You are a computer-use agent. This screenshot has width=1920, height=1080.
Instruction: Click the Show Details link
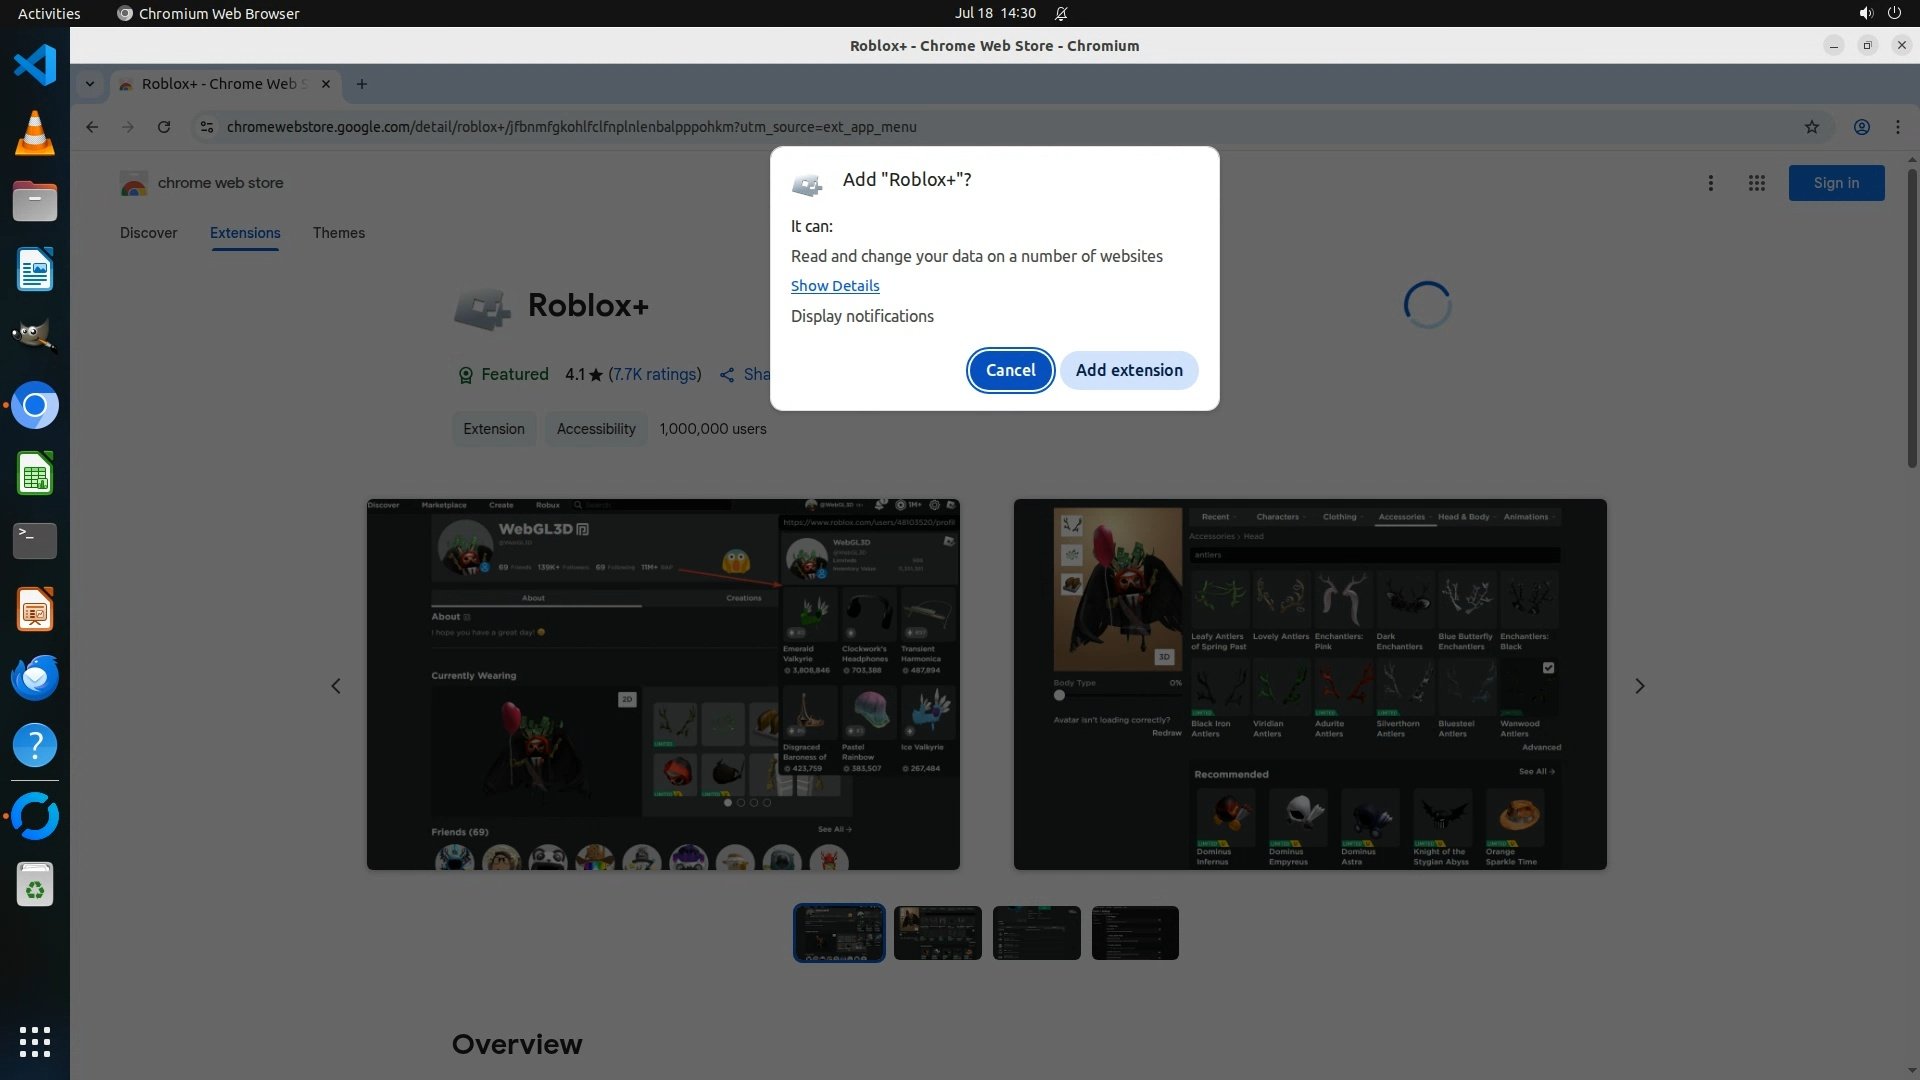pos(835,286)
